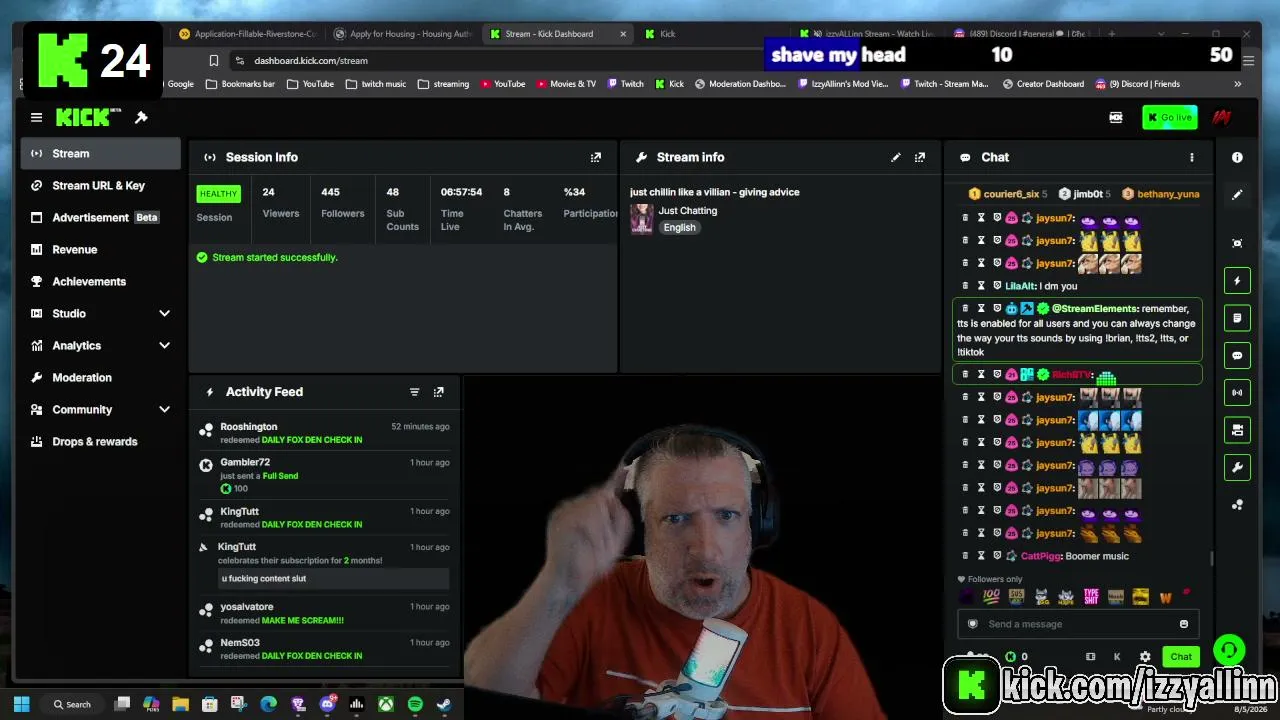Click the W emote in the emote row
Viewport: 1280px width, 720px height.
[x=1165, y=597]
